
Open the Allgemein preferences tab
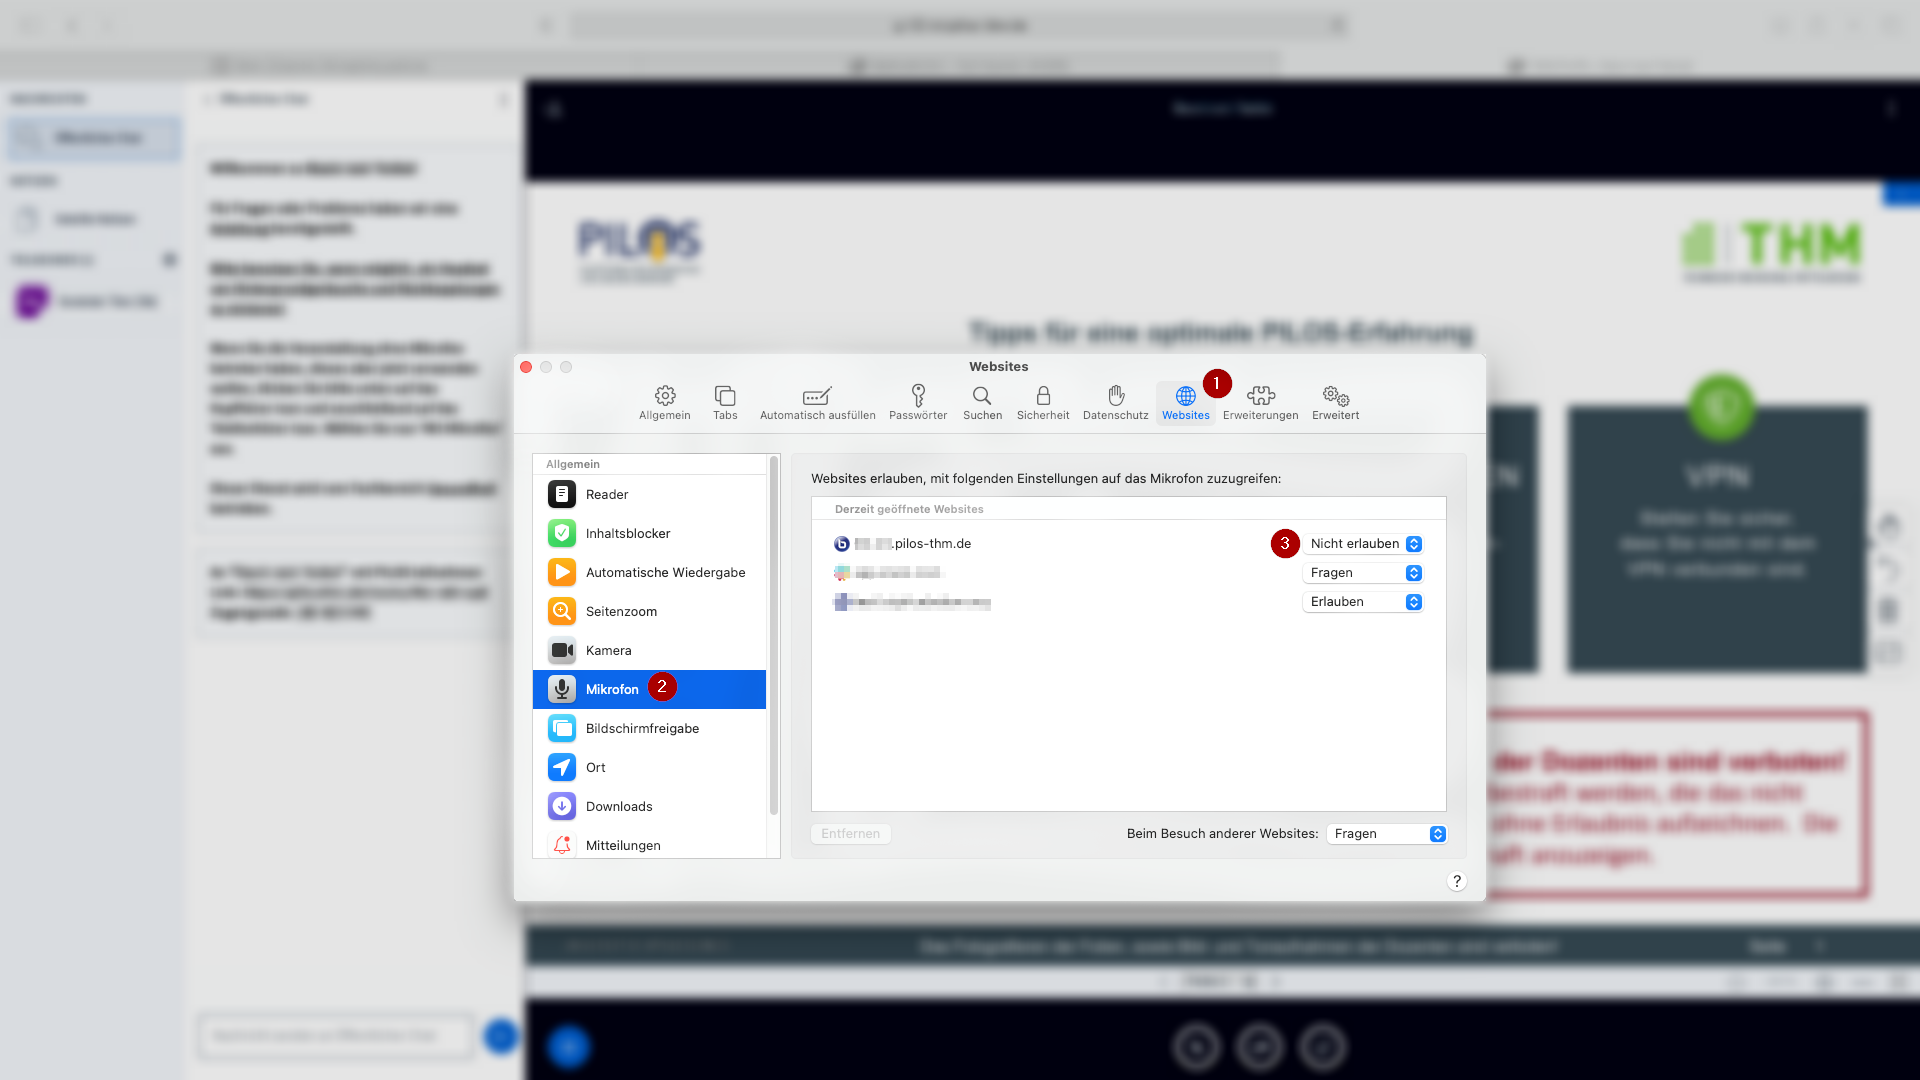[x=665, y=403]
